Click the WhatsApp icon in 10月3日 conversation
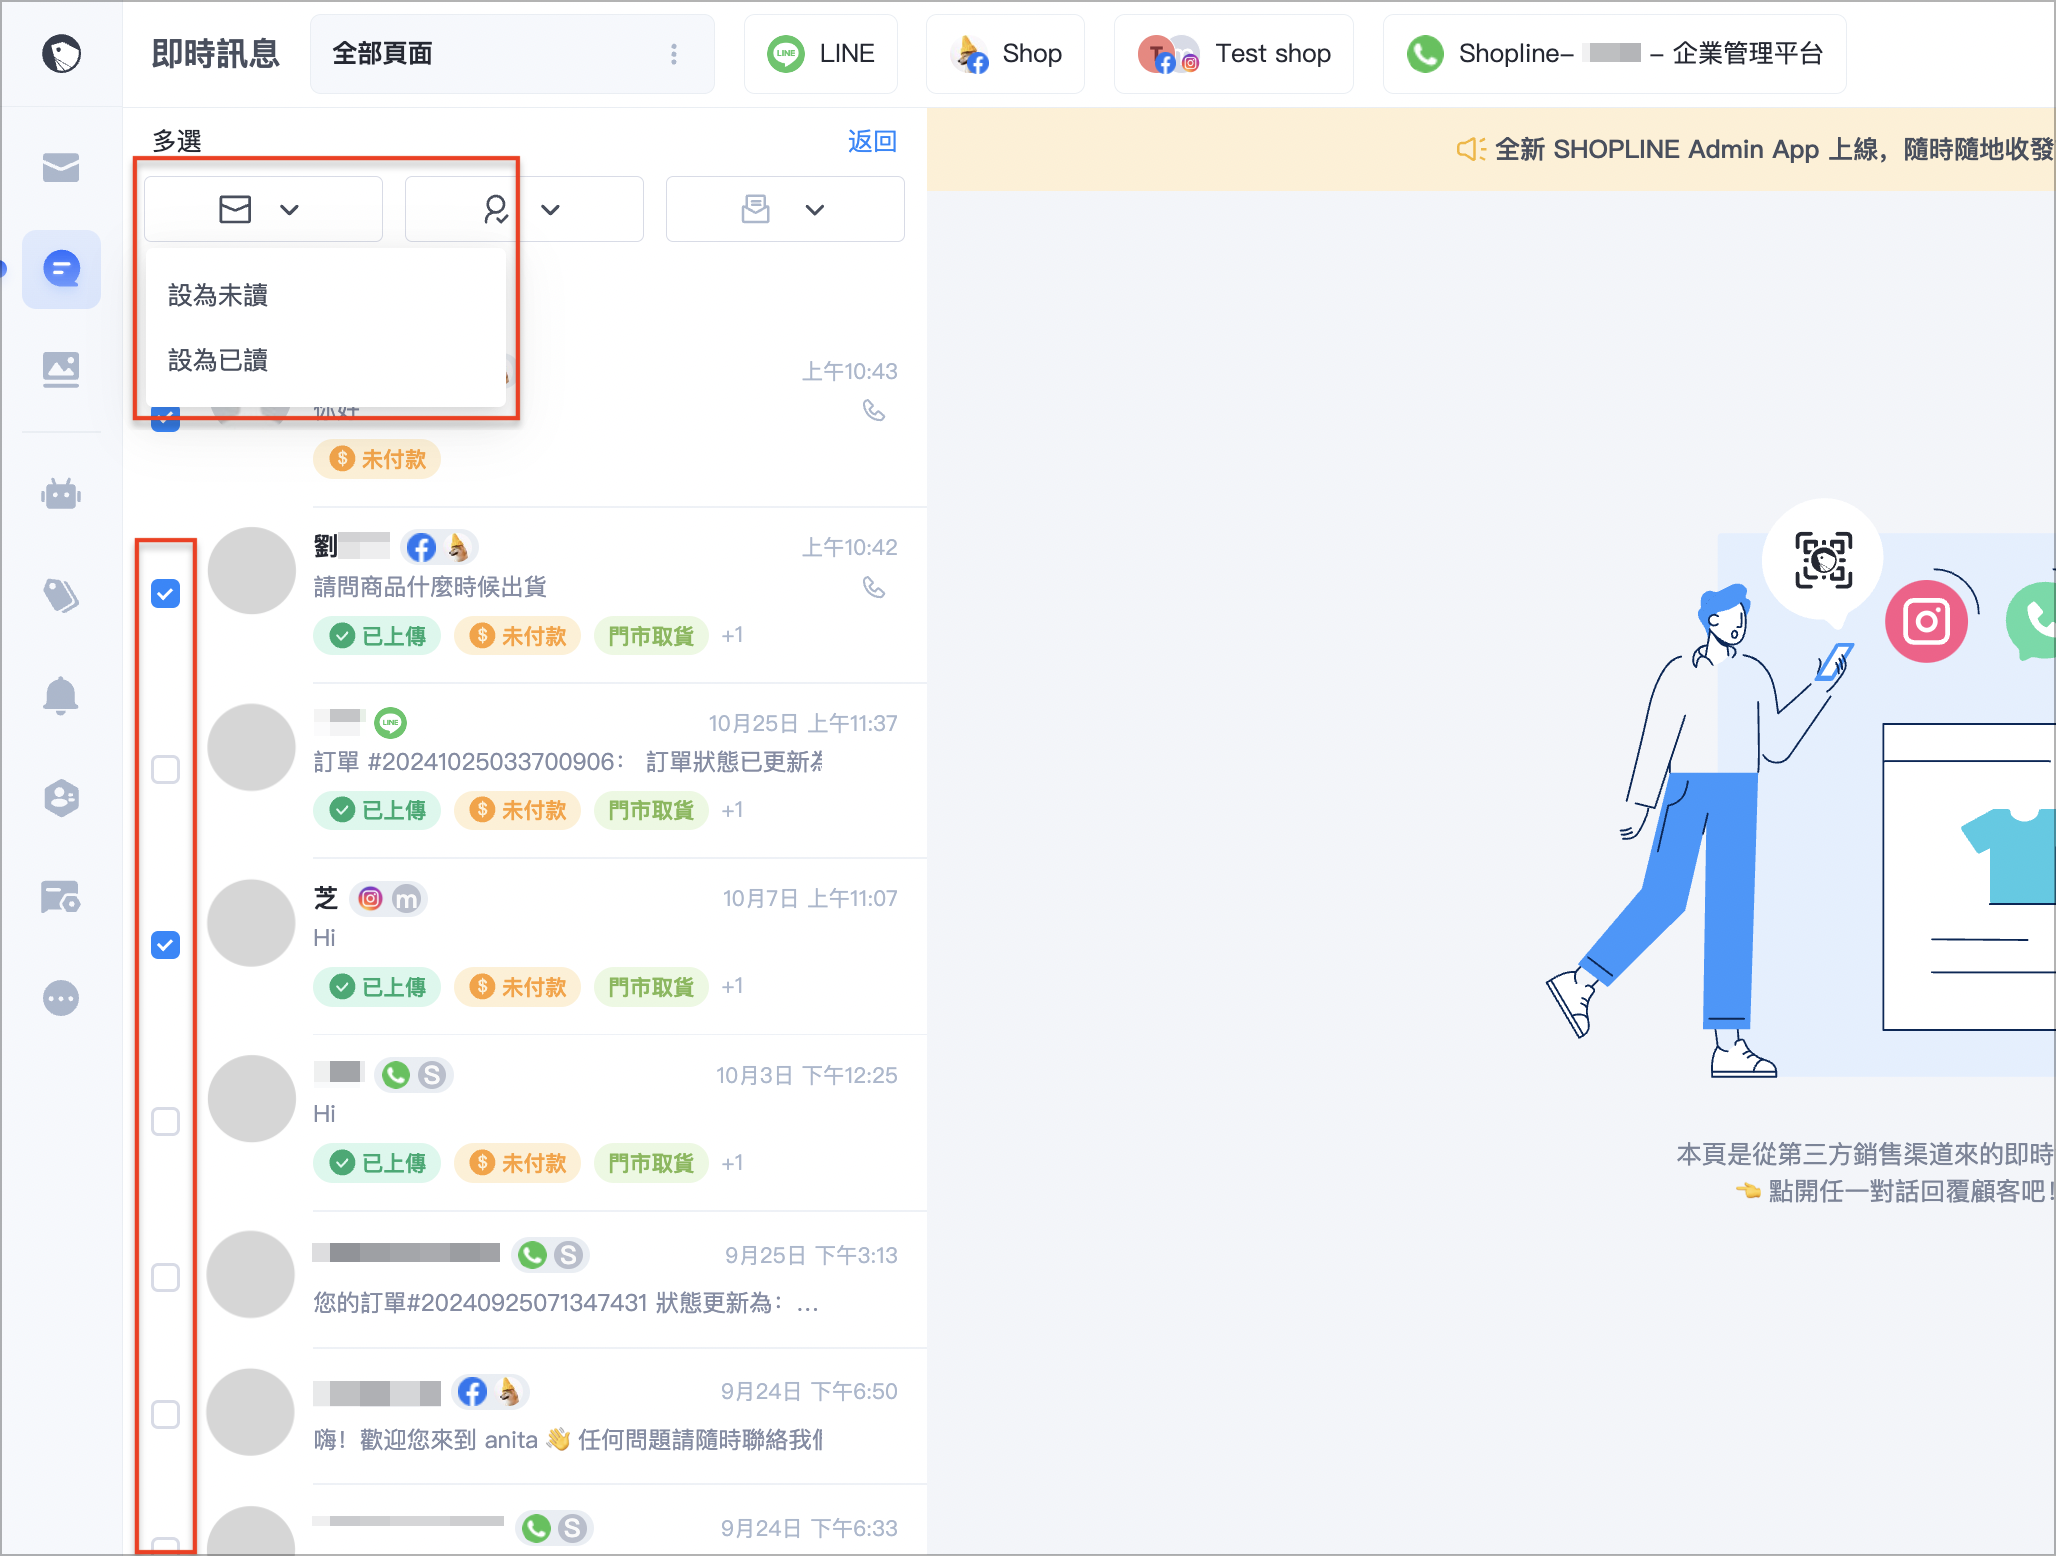Screen dimensions: 2056x1556 point(396,1074)
